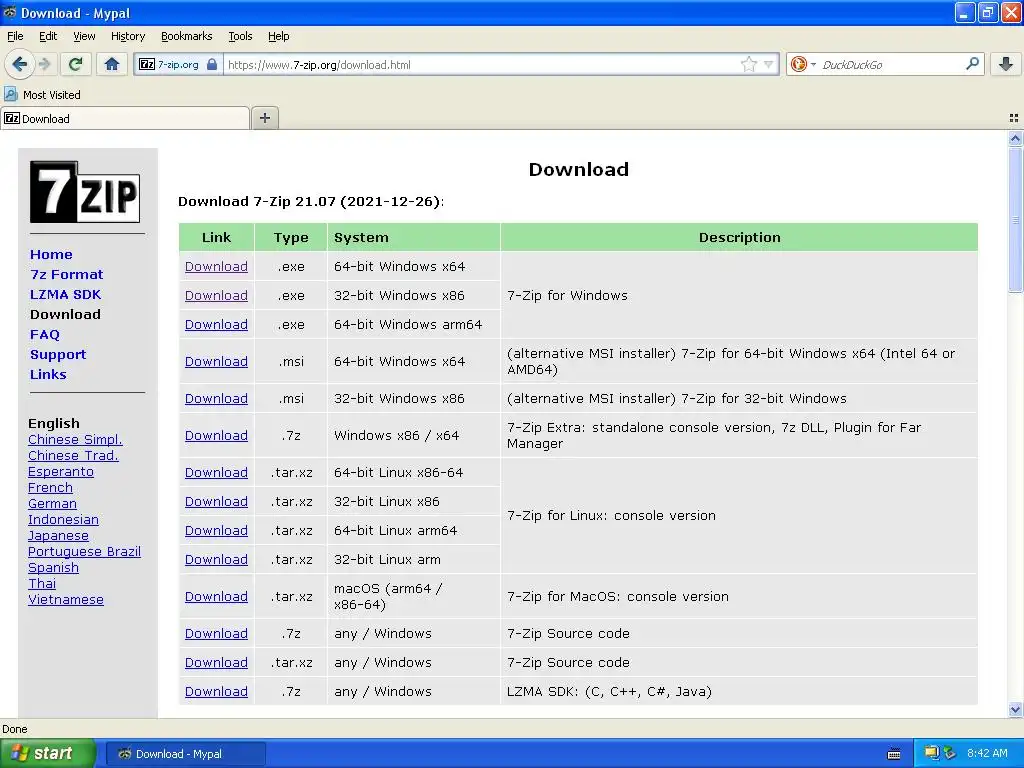Click the scrollbar down arrow
Image resolution: width=1024 pixels, height=768 pixels.
pos(1015,709)
